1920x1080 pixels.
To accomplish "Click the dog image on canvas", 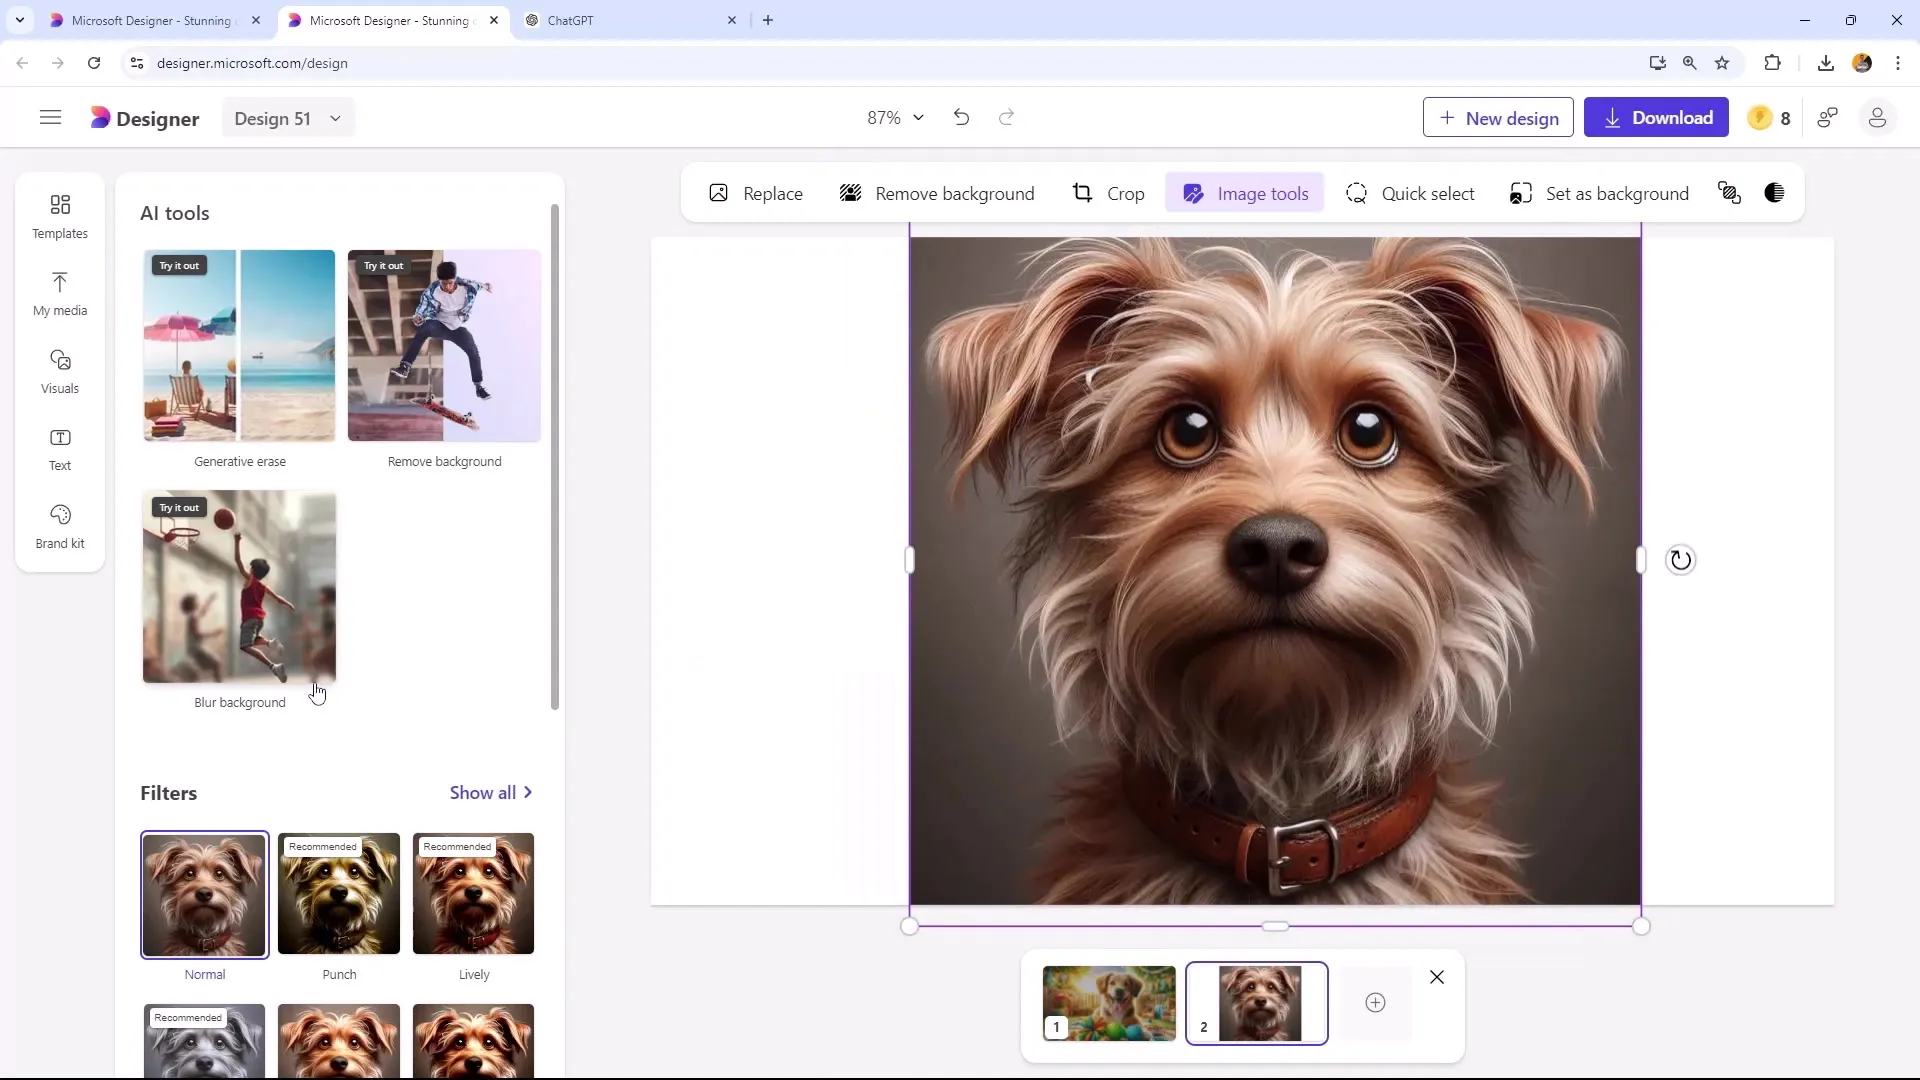I will pyautogui.click(x=1275, y=571).
